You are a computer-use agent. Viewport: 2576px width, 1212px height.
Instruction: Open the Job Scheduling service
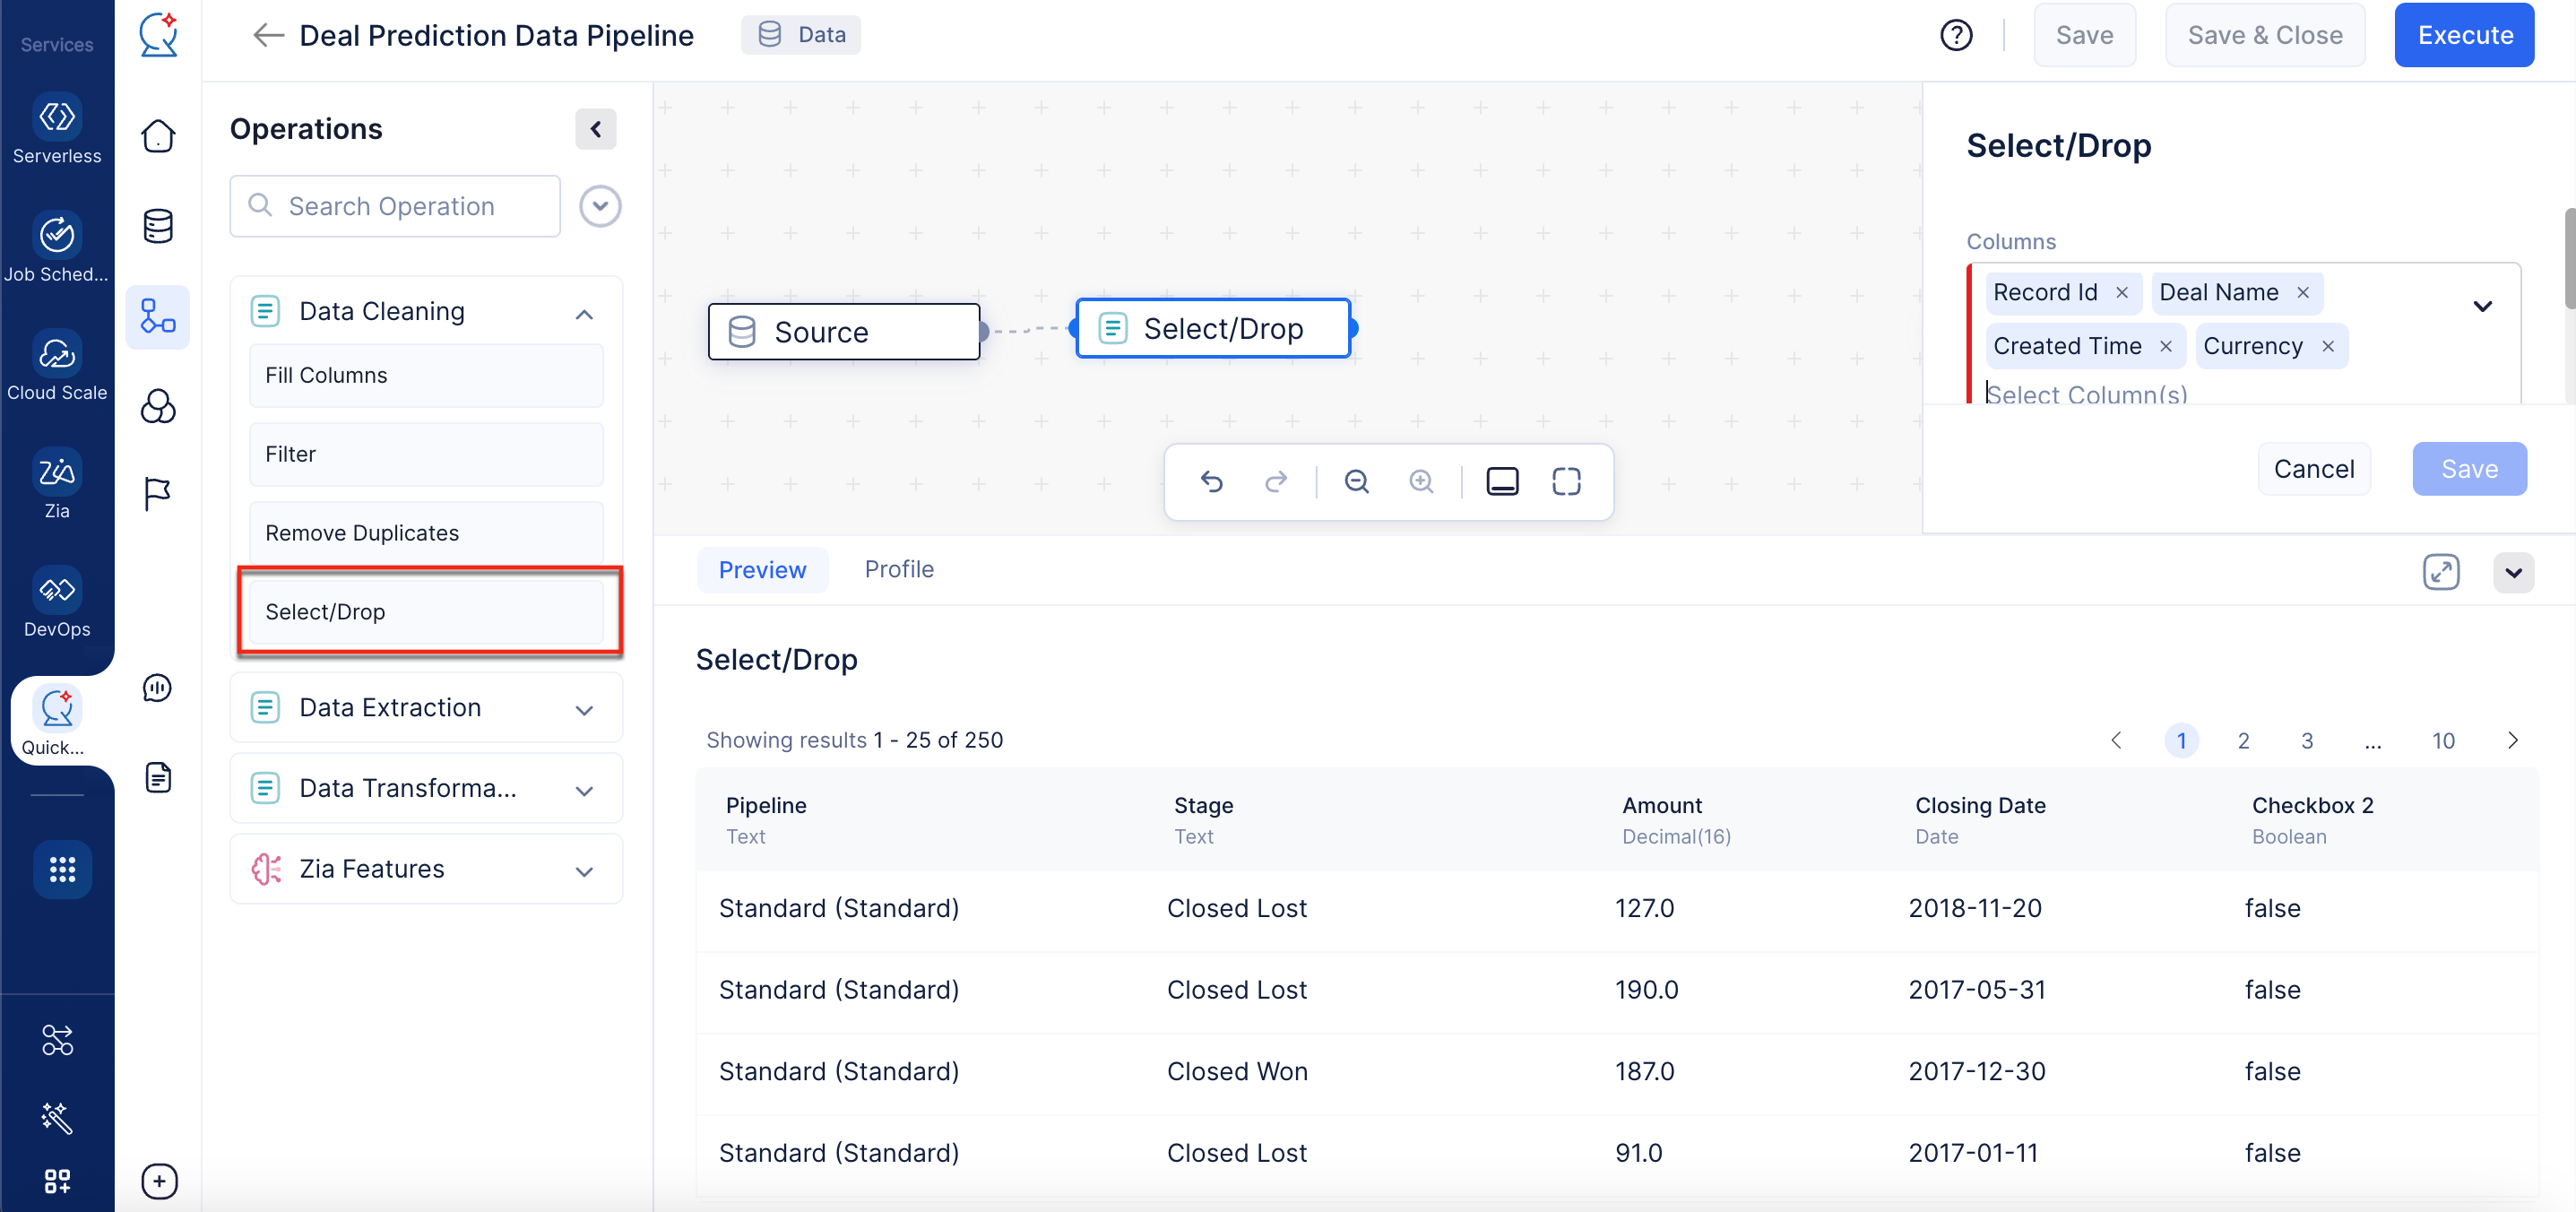pos(57,248)
